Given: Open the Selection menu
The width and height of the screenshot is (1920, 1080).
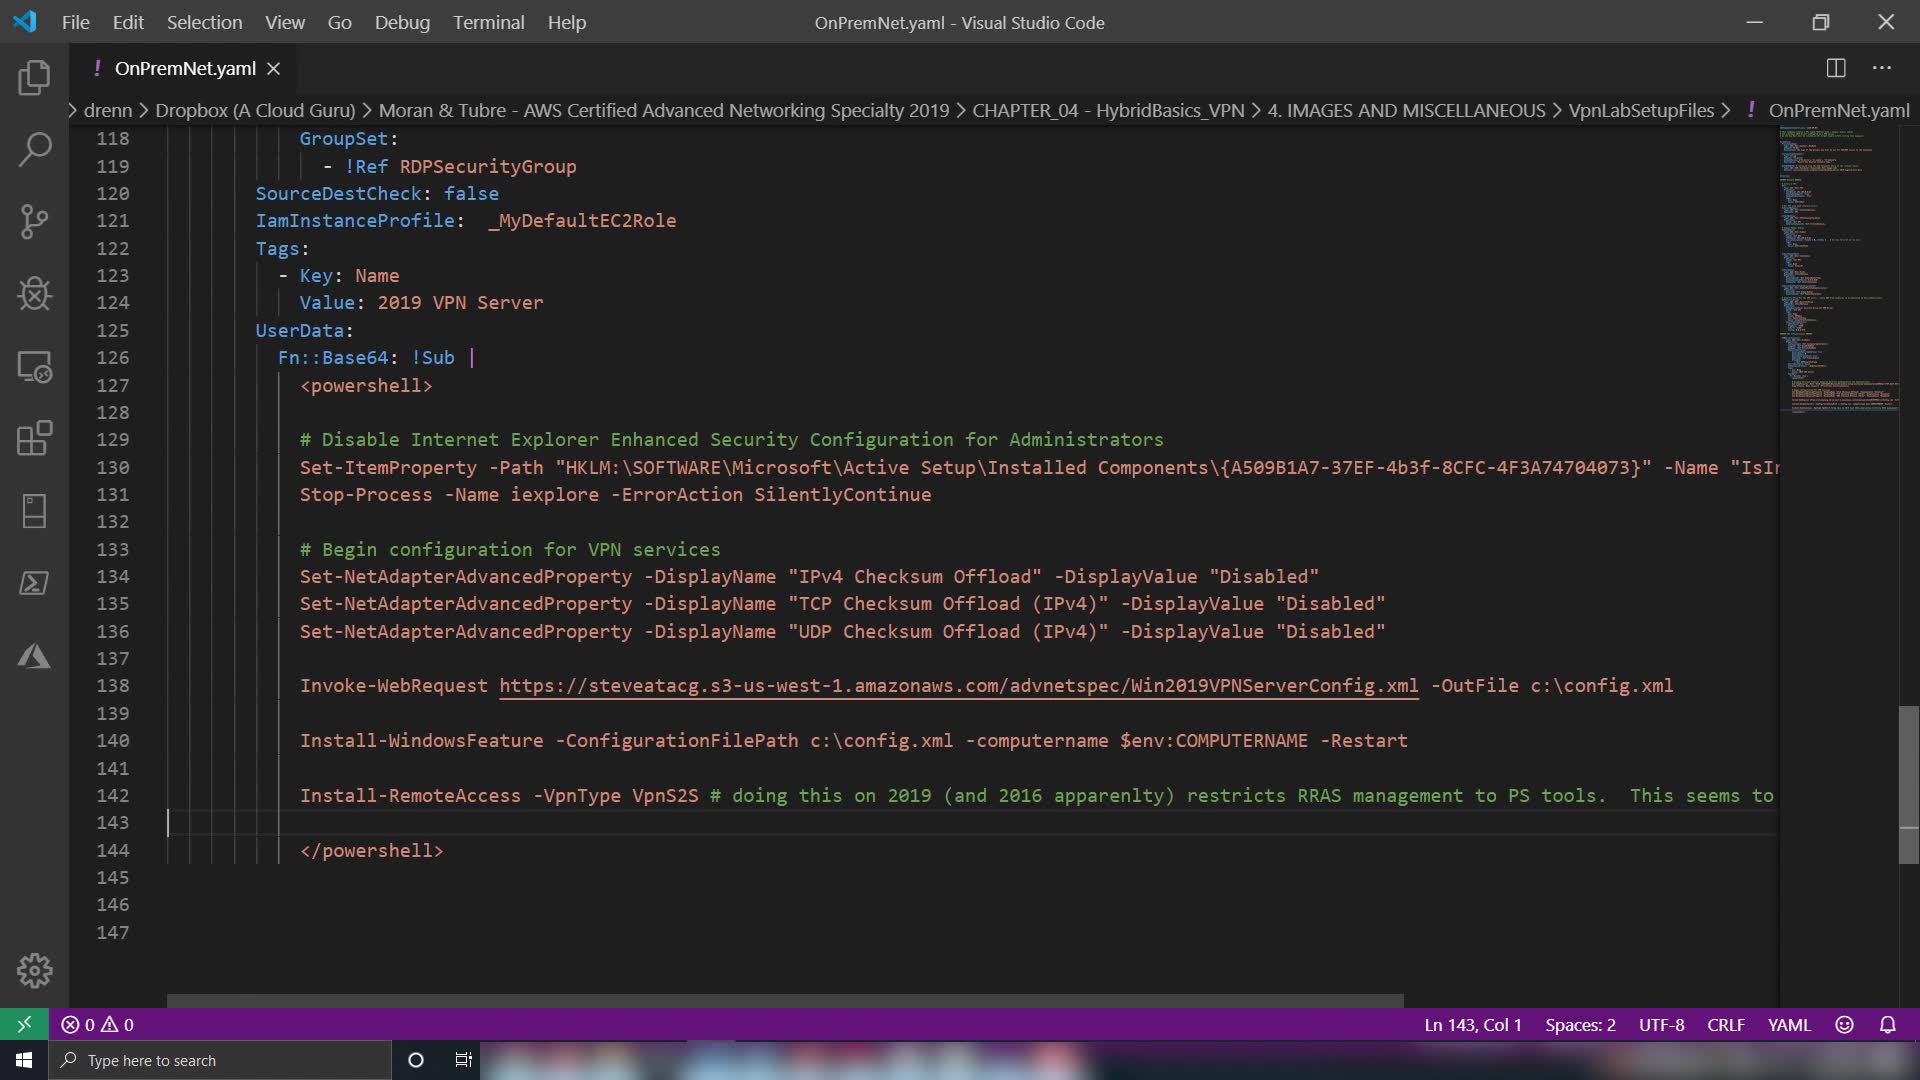Looking at the screenshot, I should pos(204,22).
